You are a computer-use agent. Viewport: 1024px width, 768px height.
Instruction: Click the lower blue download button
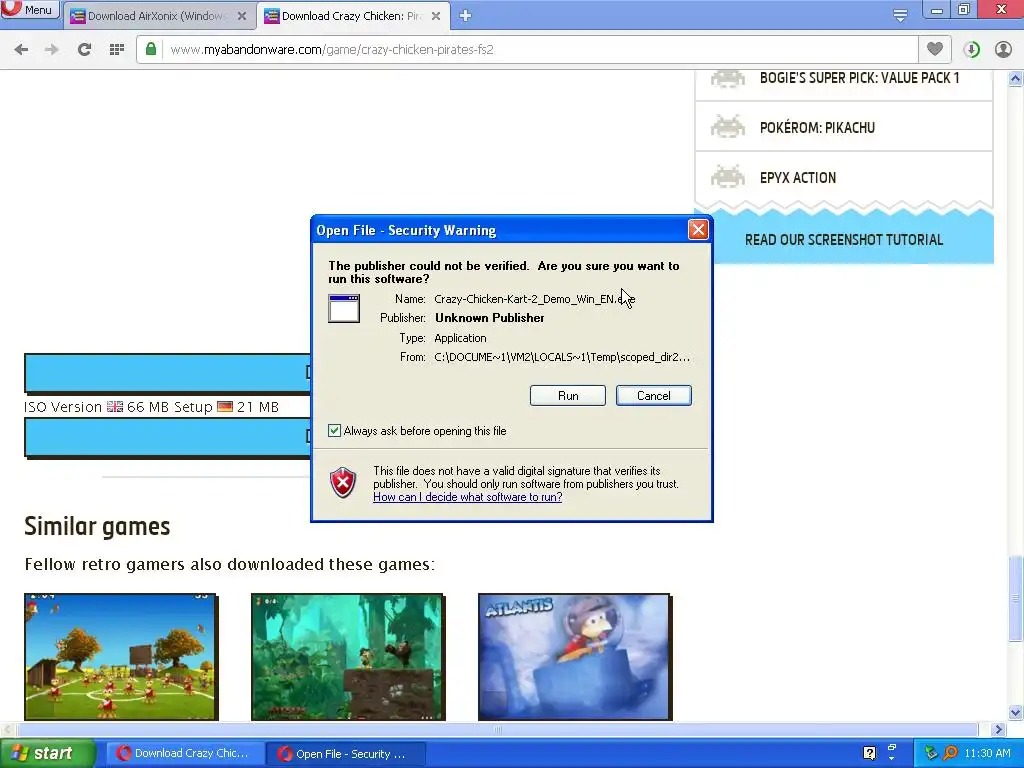[168, 436]
